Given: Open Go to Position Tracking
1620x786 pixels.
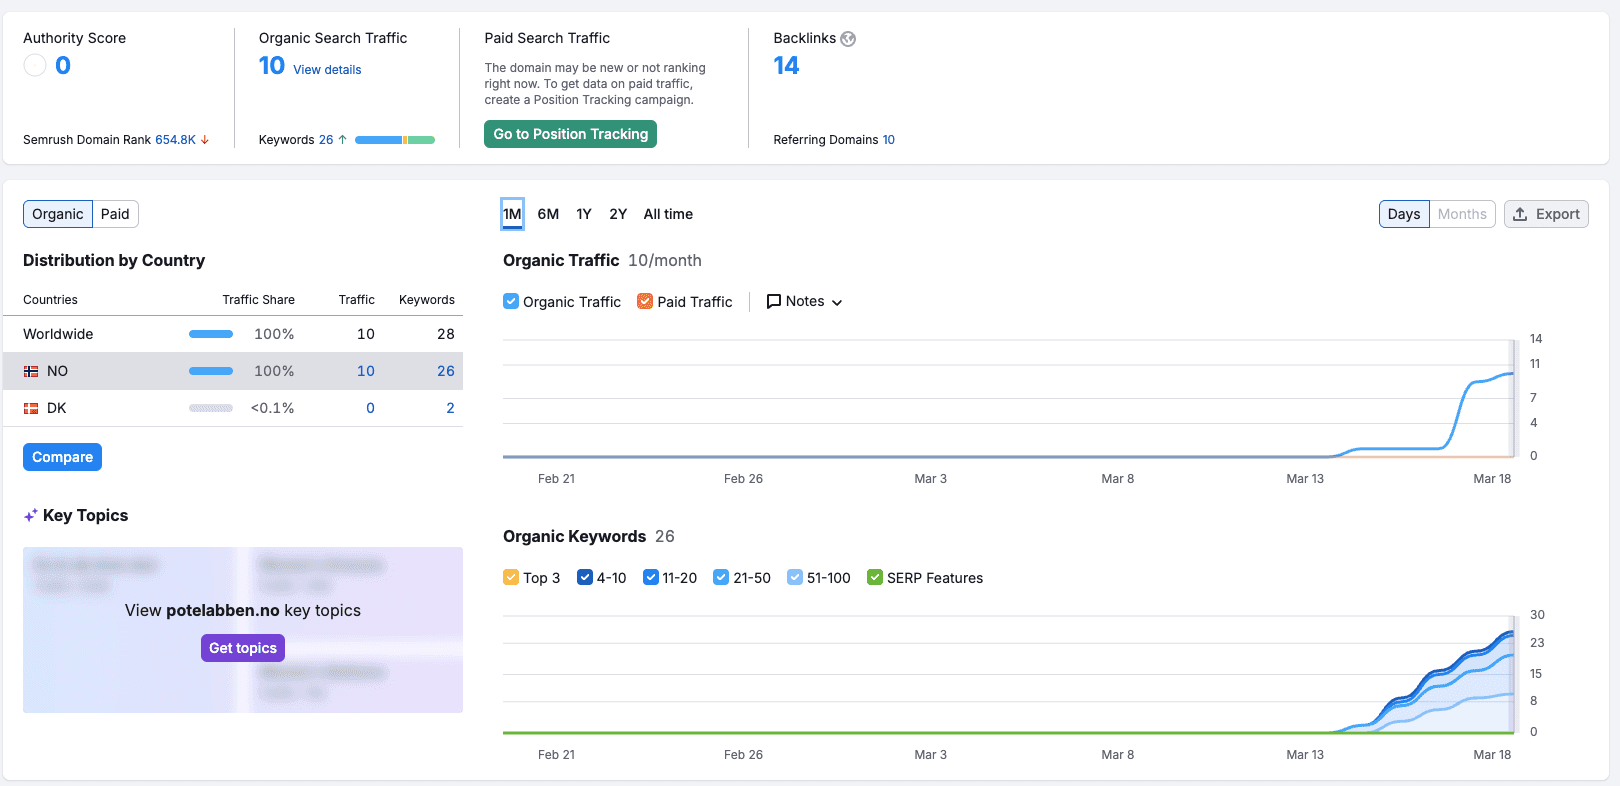Looking at the screenshot, I should click(x=570, y=134).
